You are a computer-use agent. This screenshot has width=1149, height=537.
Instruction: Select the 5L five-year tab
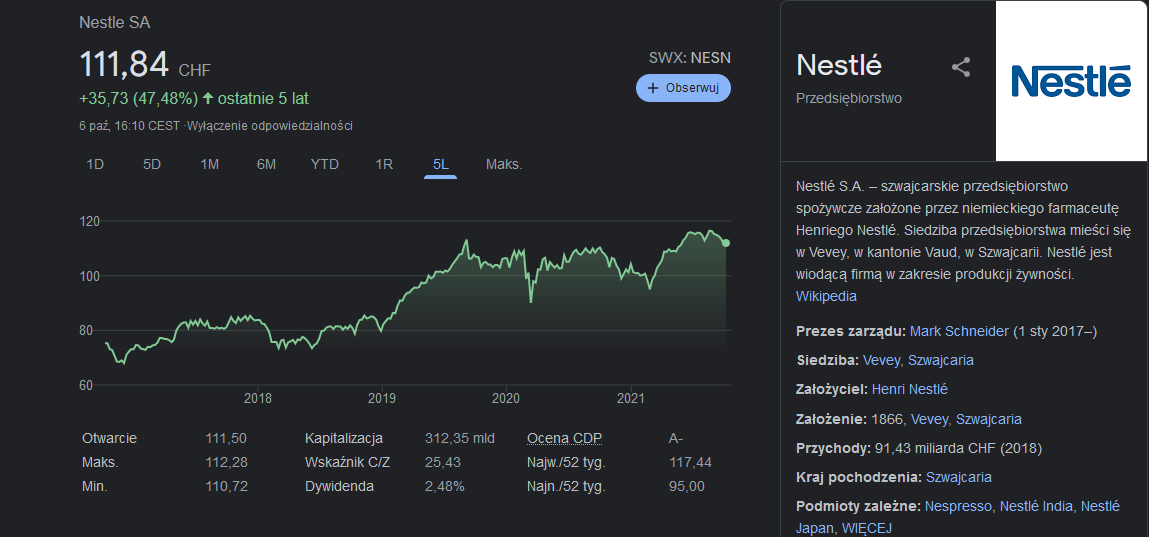coord(440,164)
